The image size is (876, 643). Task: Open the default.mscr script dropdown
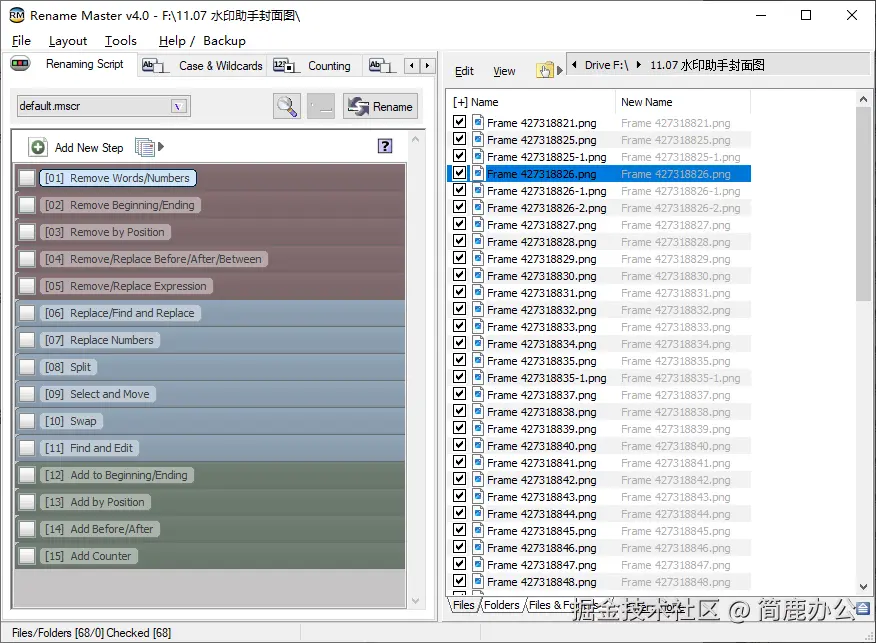tap(178, 106)
